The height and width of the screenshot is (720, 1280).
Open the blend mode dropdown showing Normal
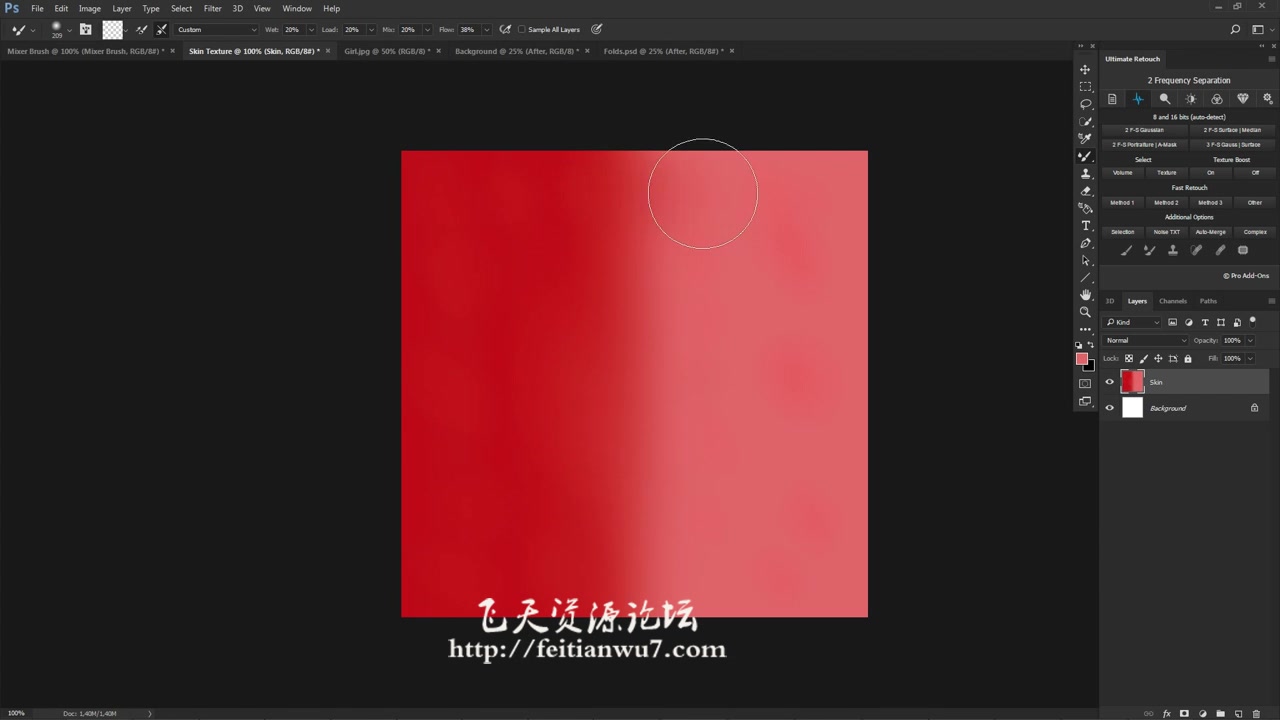(1146, 340)
